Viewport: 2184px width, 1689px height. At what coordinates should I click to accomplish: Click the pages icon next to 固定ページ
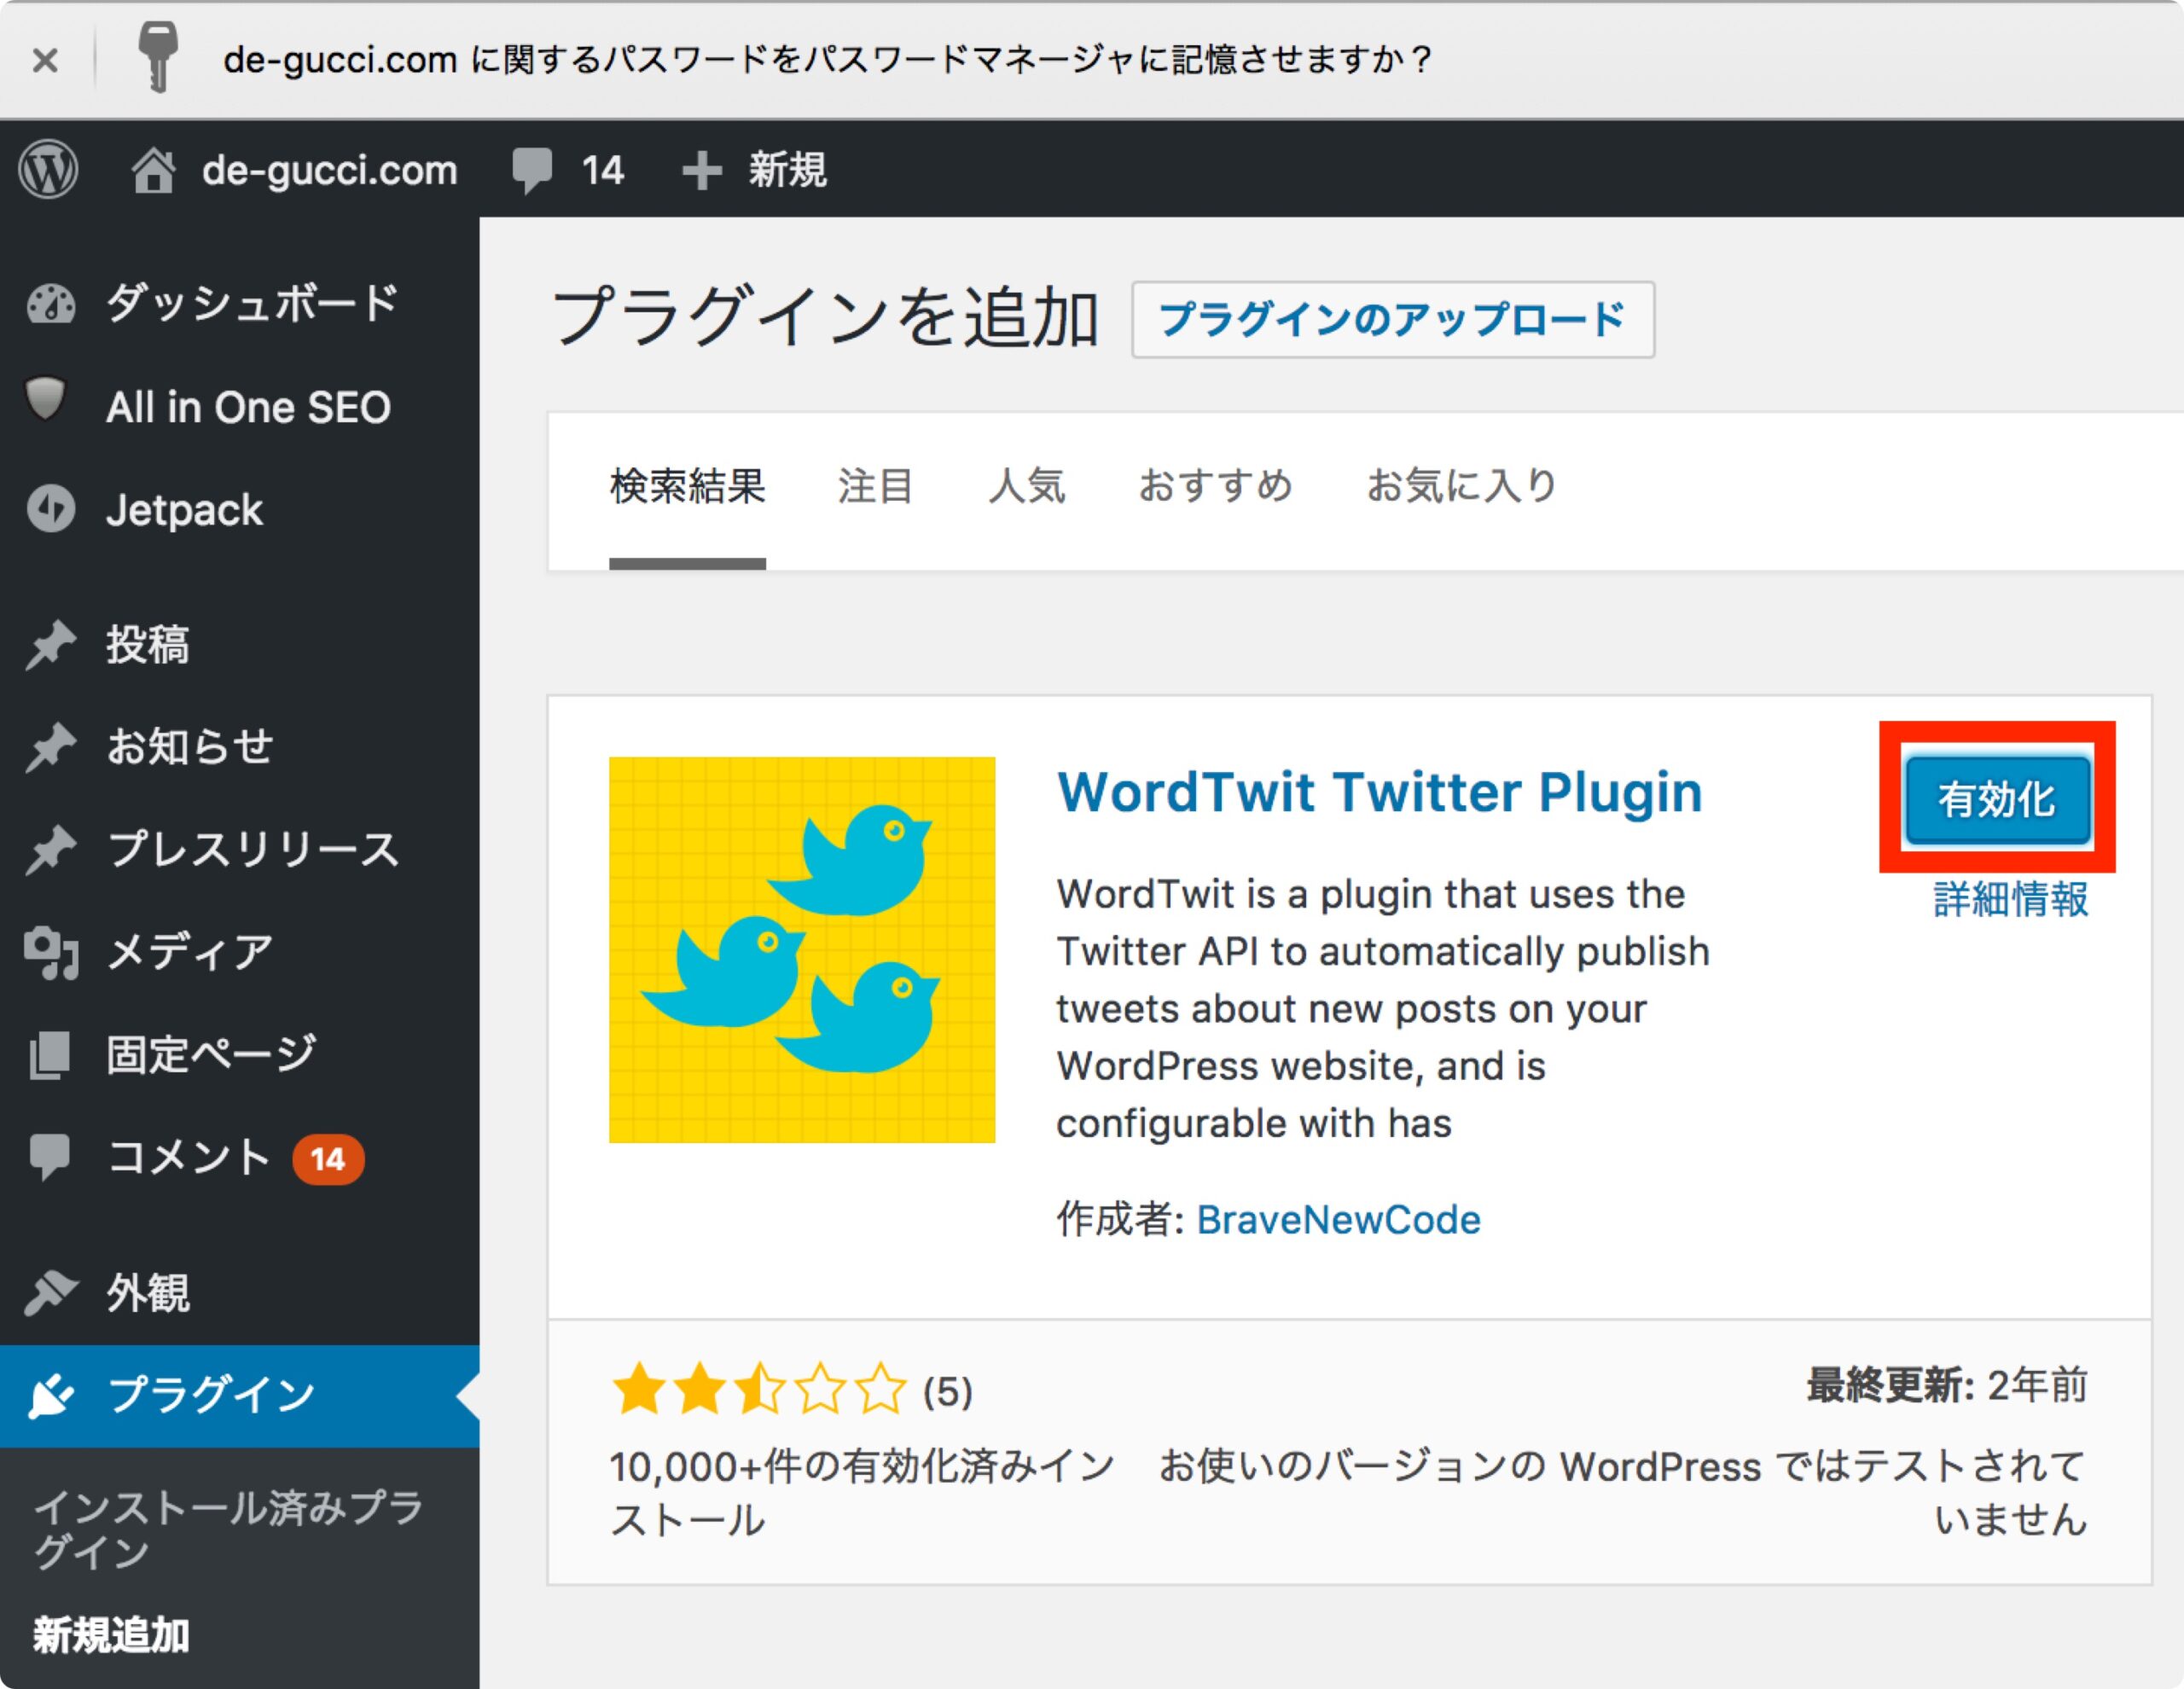click(50, 1056)
